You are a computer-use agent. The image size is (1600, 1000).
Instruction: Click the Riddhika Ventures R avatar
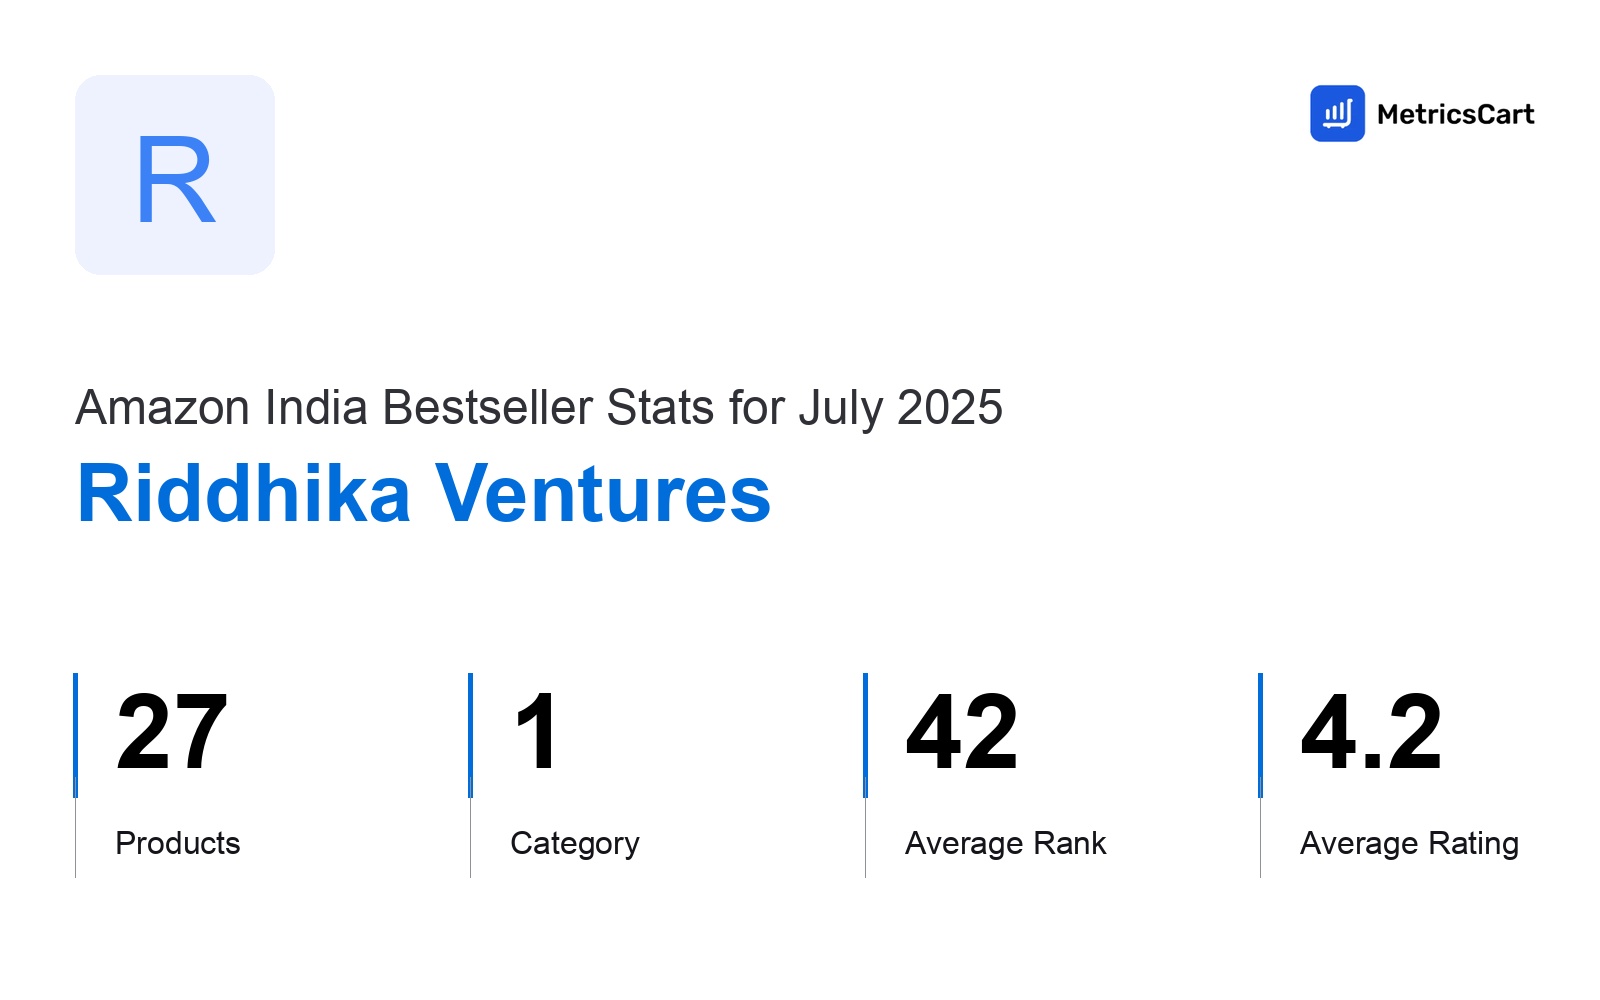click(x=175, y=175)
